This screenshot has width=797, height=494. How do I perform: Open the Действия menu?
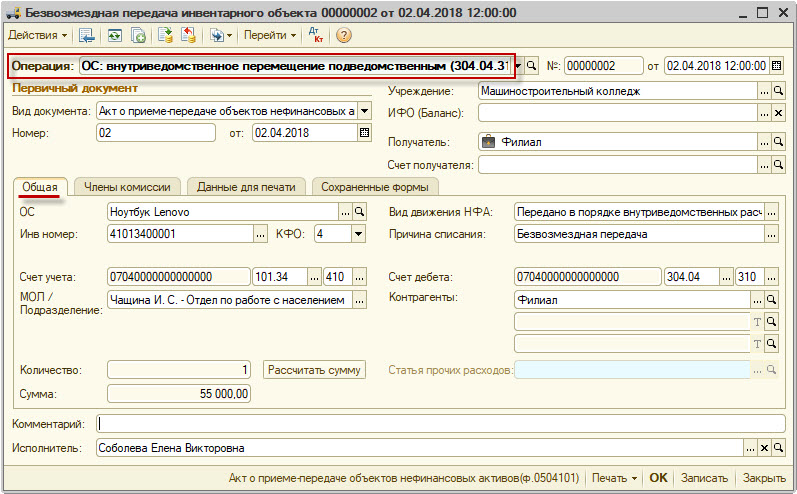click(x=38, y=35)
